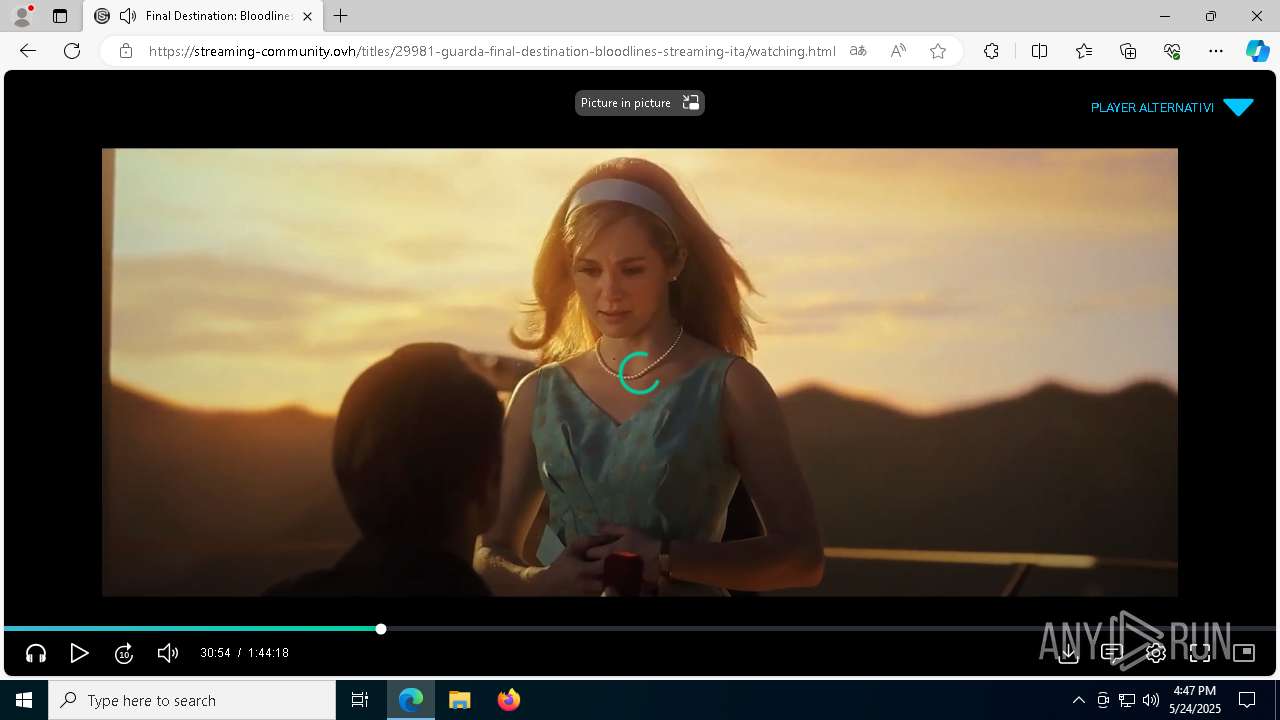This screenshot has width=1280, height=720.
Task: Click the Picture in picture overlay button
Action: pyautogui.click(x=640, y=103)
